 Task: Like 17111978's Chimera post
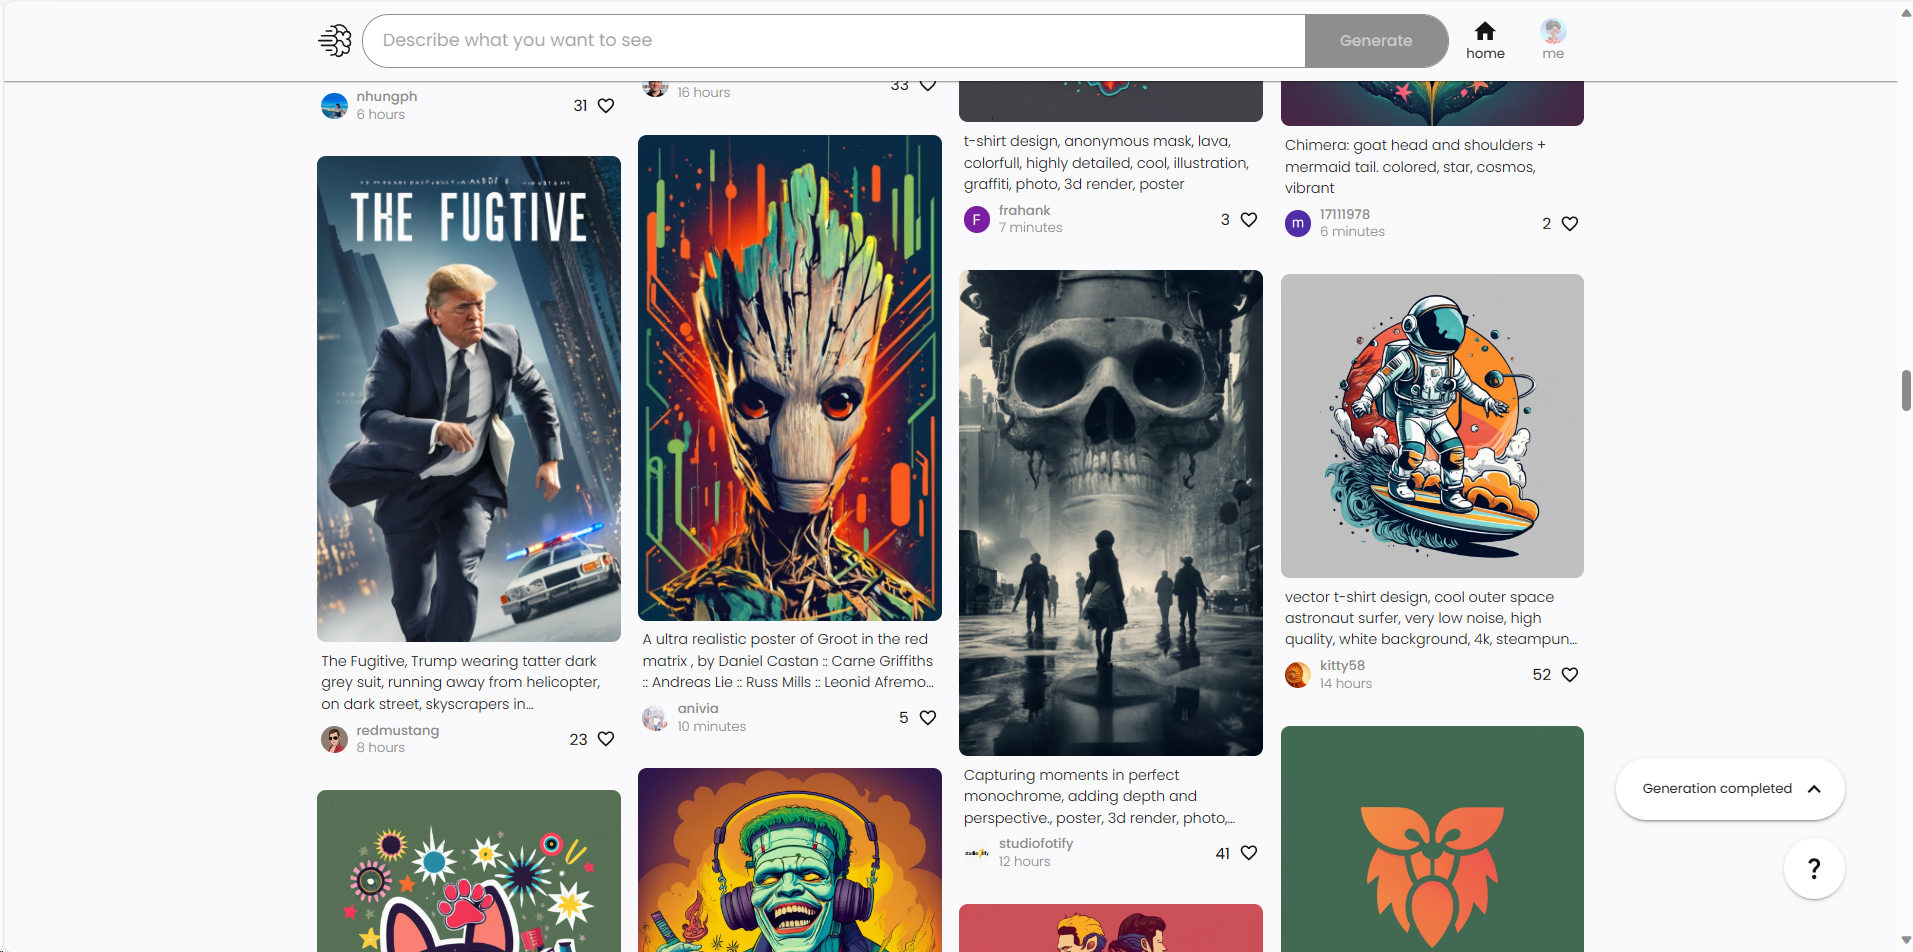(1570, 223)
